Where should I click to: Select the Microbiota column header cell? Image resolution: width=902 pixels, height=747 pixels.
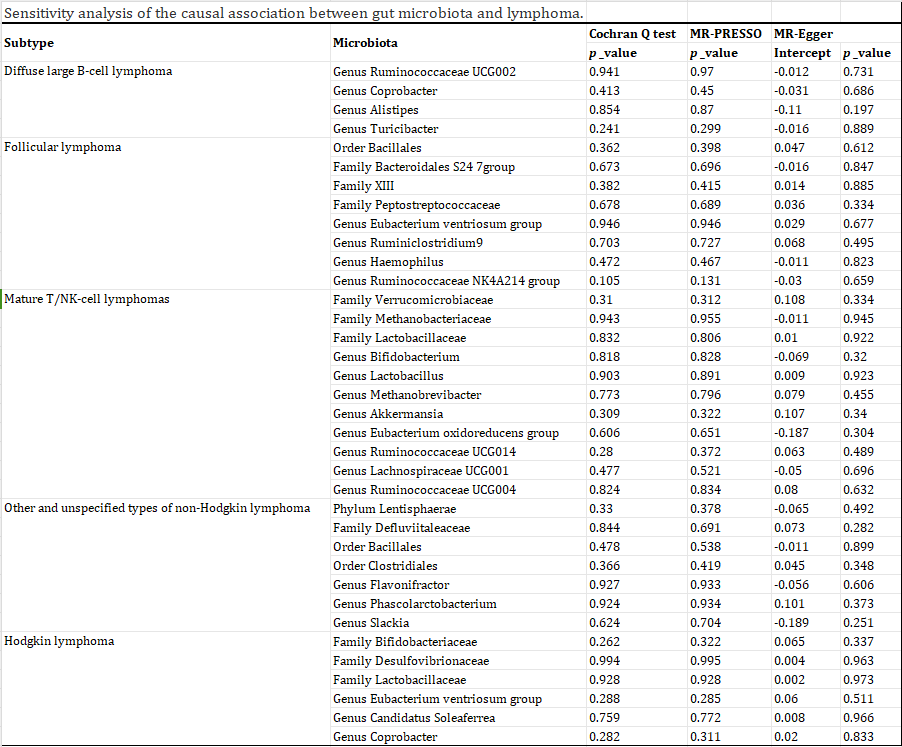click(365, 43)
